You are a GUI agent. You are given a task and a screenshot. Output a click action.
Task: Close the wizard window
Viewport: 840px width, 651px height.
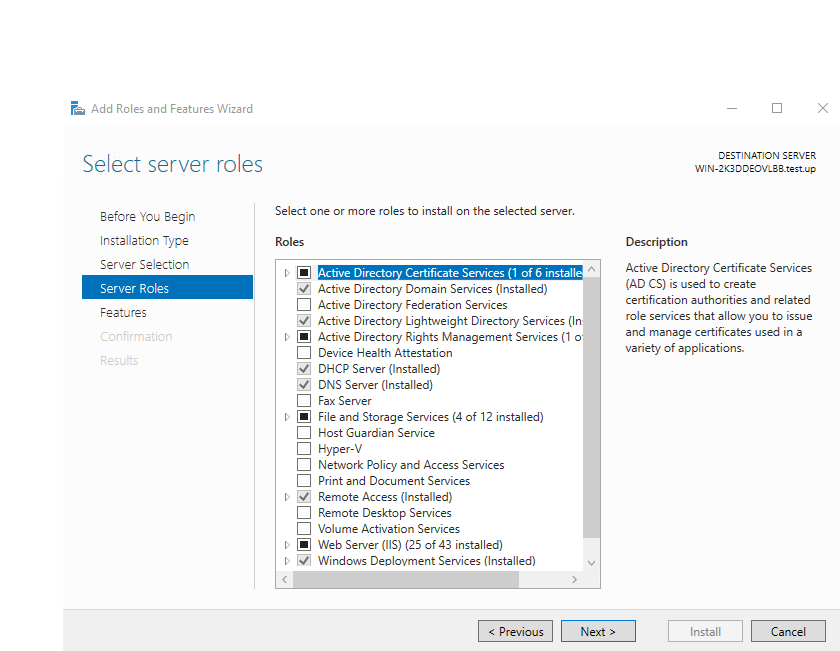coord(823,108)
